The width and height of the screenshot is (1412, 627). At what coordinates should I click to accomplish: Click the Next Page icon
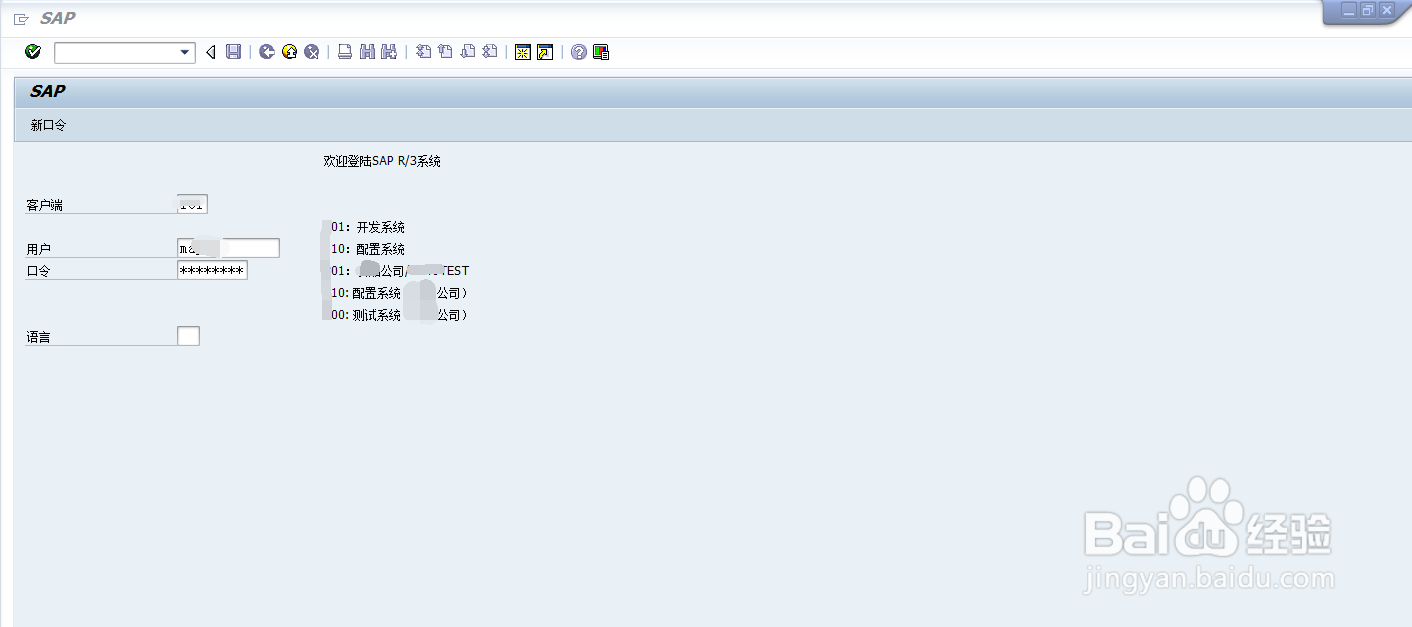click(x=467, y=52)
